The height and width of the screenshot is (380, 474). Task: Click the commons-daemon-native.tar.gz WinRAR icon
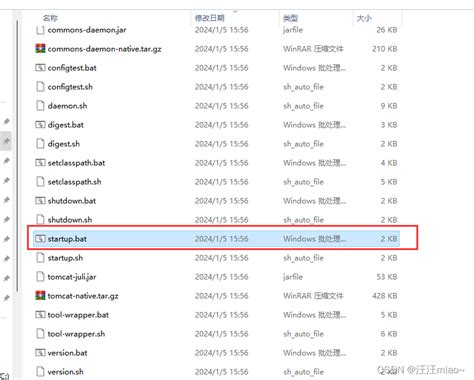click(40, 49)
